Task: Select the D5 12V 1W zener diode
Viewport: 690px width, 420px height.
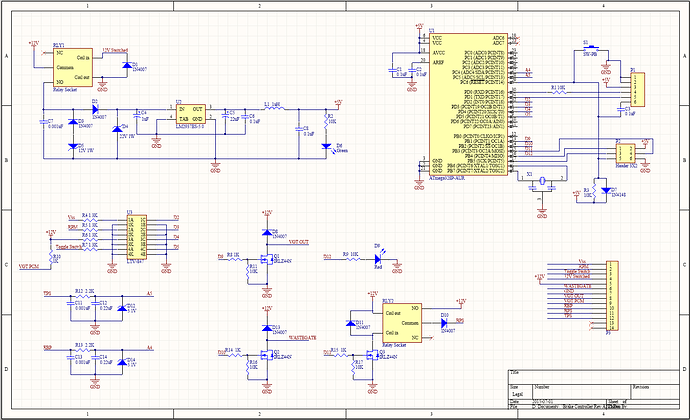Action: [x=73, y=146]
